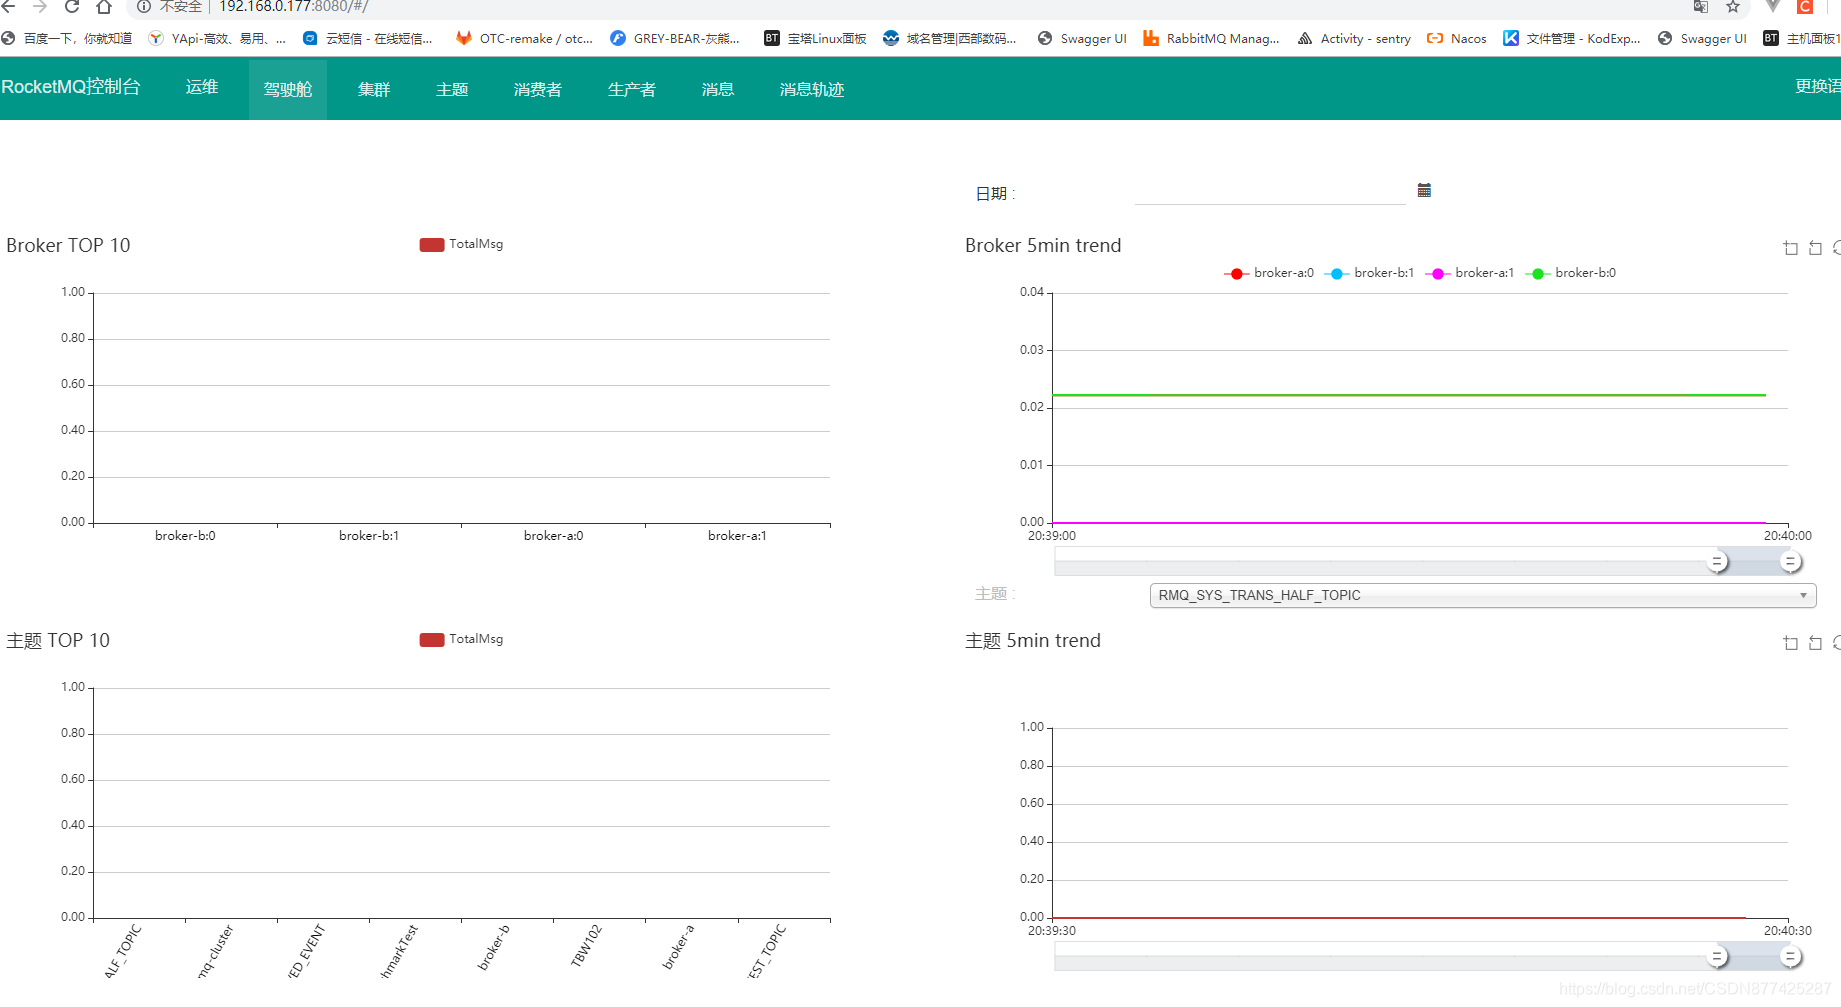Open the 消息轨迹 message trace tab
Image resolution: width=1841 pixels, height=1007 pixels.
pyautogui.click(x=812, y=89)
